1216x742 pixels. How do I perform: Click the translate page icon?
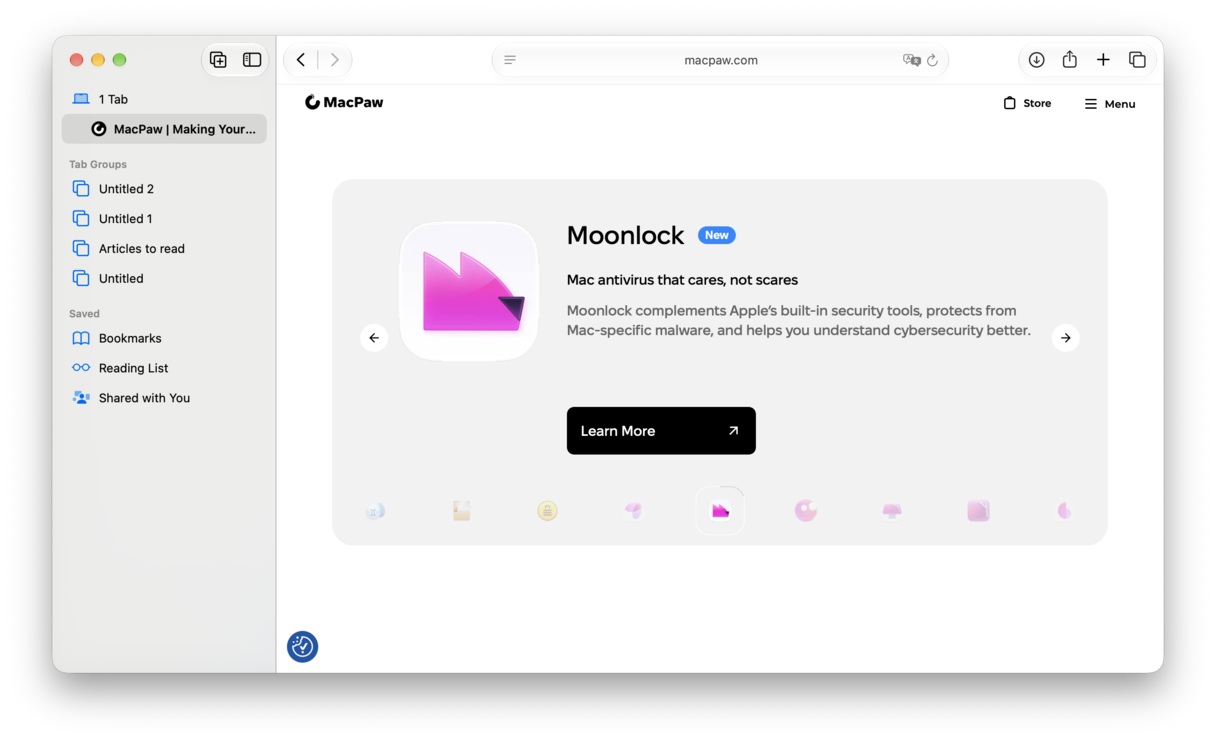[911, 60]
